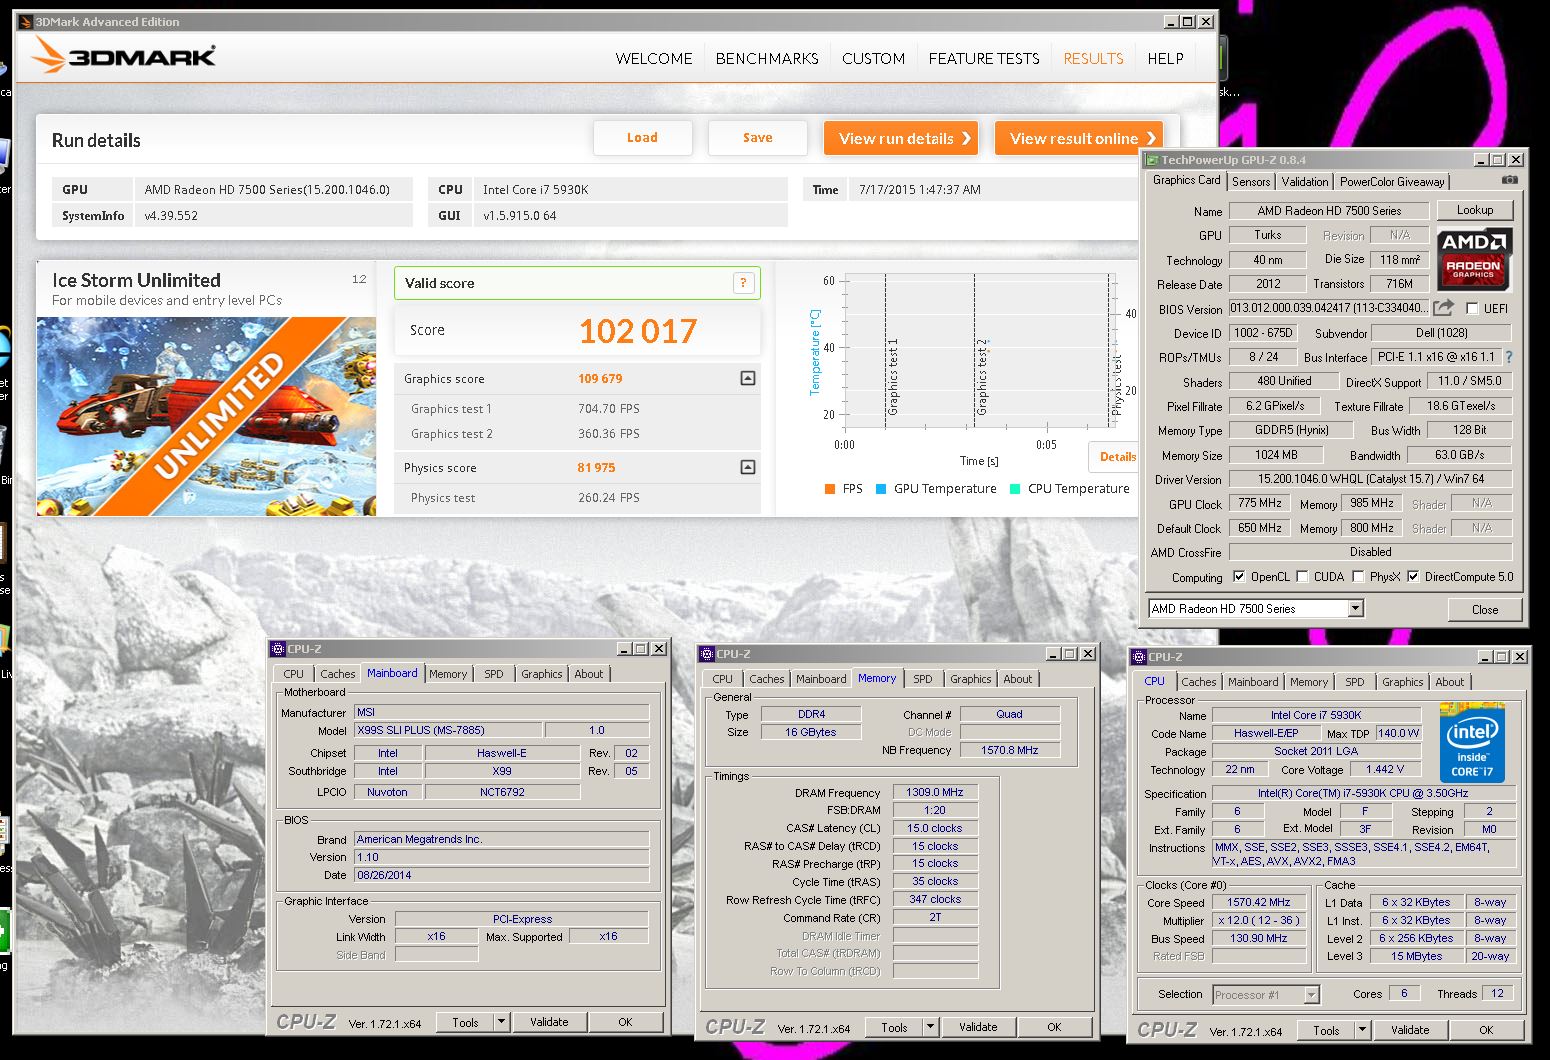
Task: Open Caches tab in Memory CPU-Z window
Action: 766,679
